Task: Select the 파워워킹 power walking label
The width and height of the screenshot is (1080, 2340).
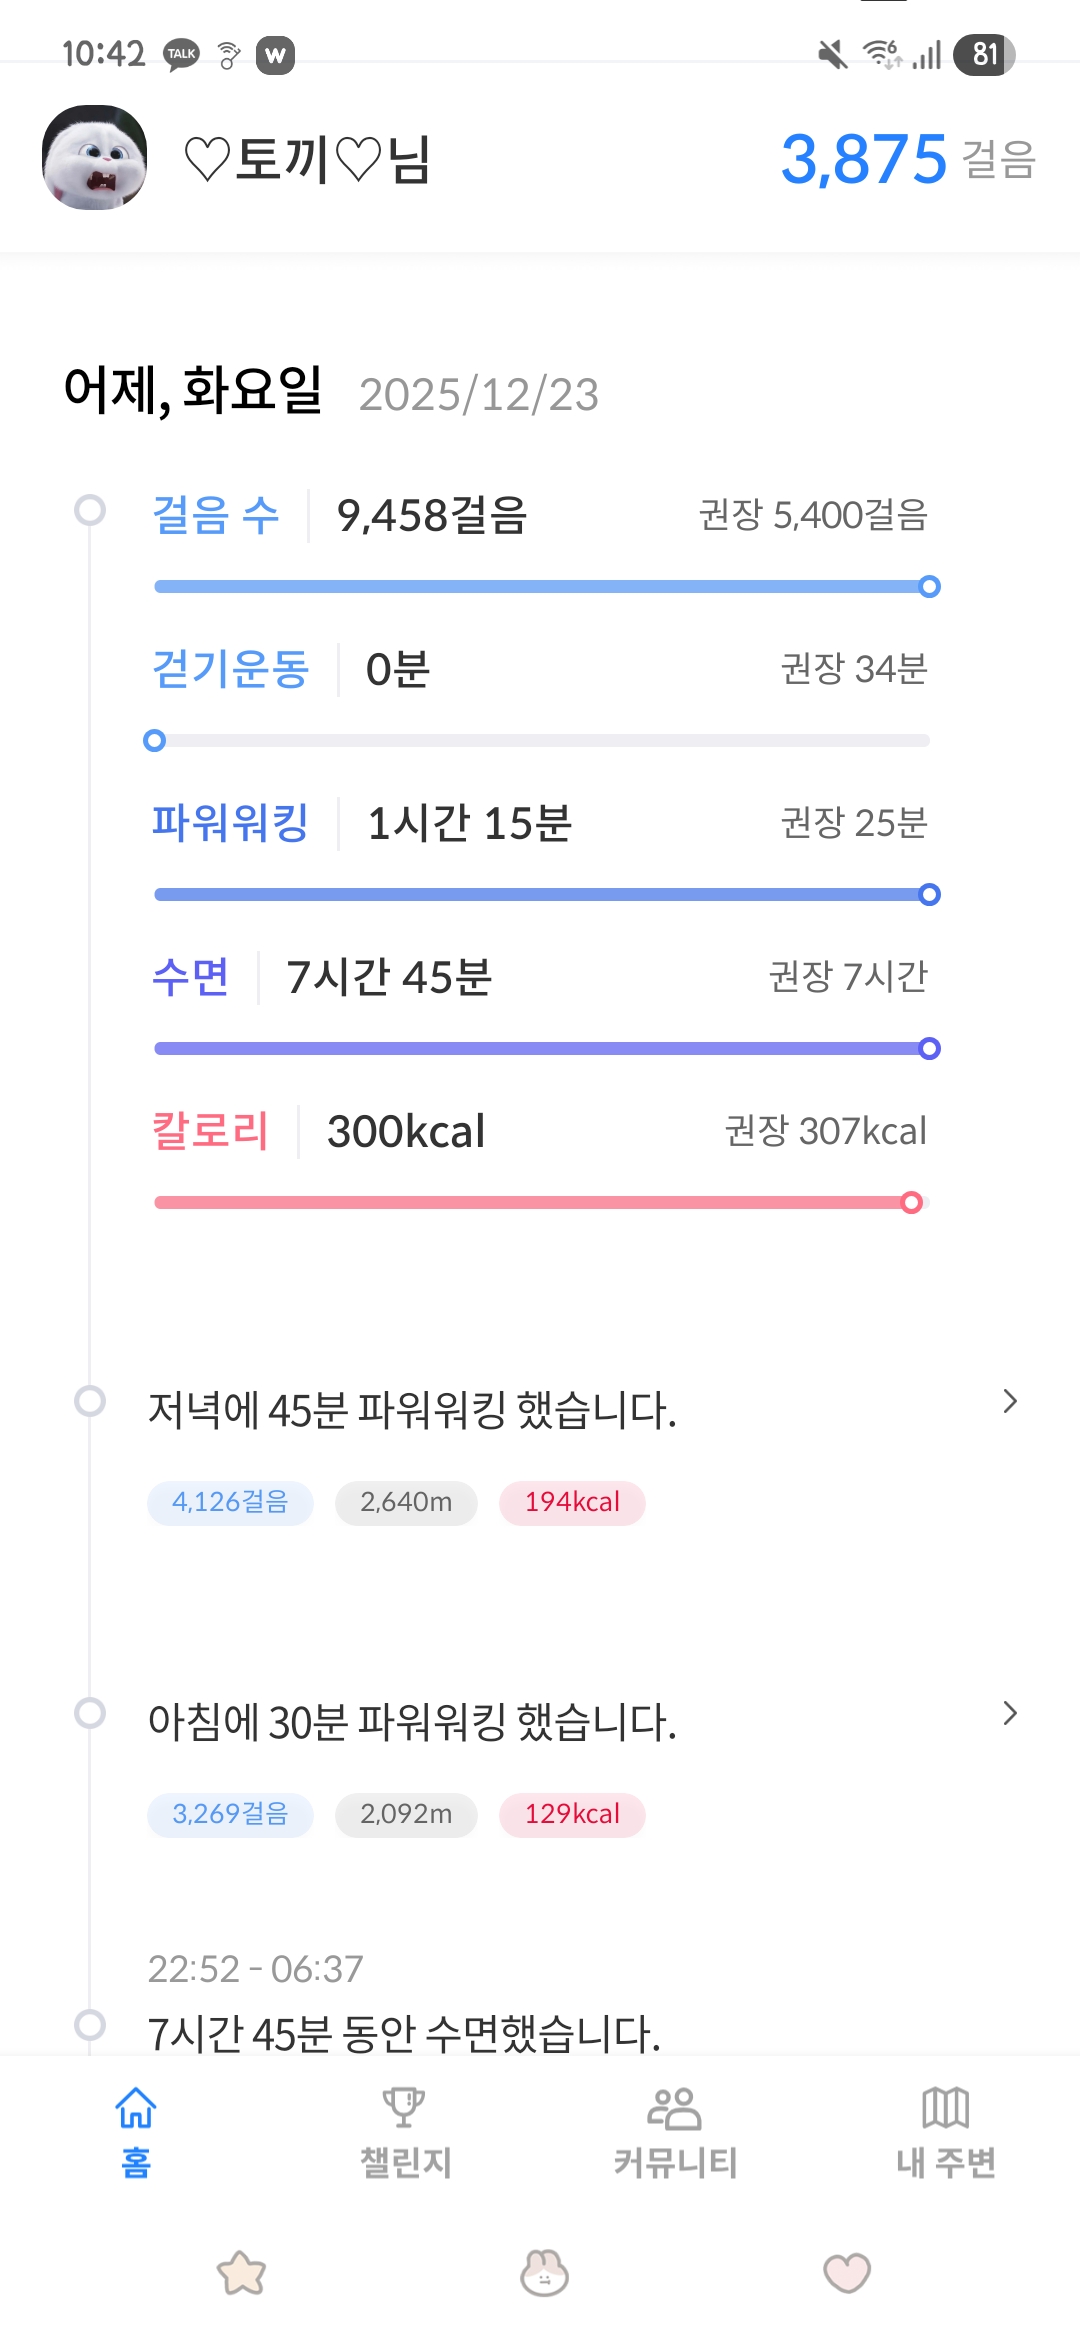Action: pyautogui.click(x=230, y=824)
